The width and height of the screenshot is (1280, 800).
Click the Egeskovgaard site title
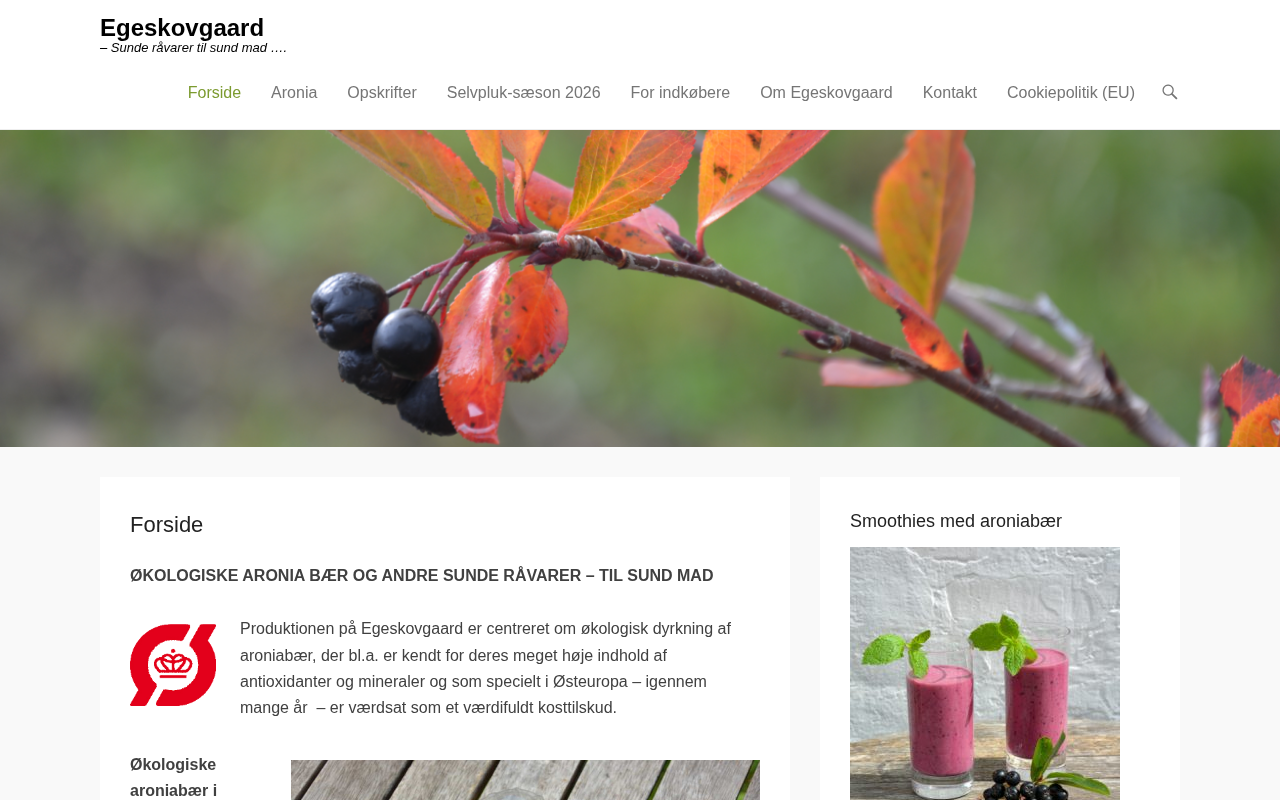tap(182, 28)
